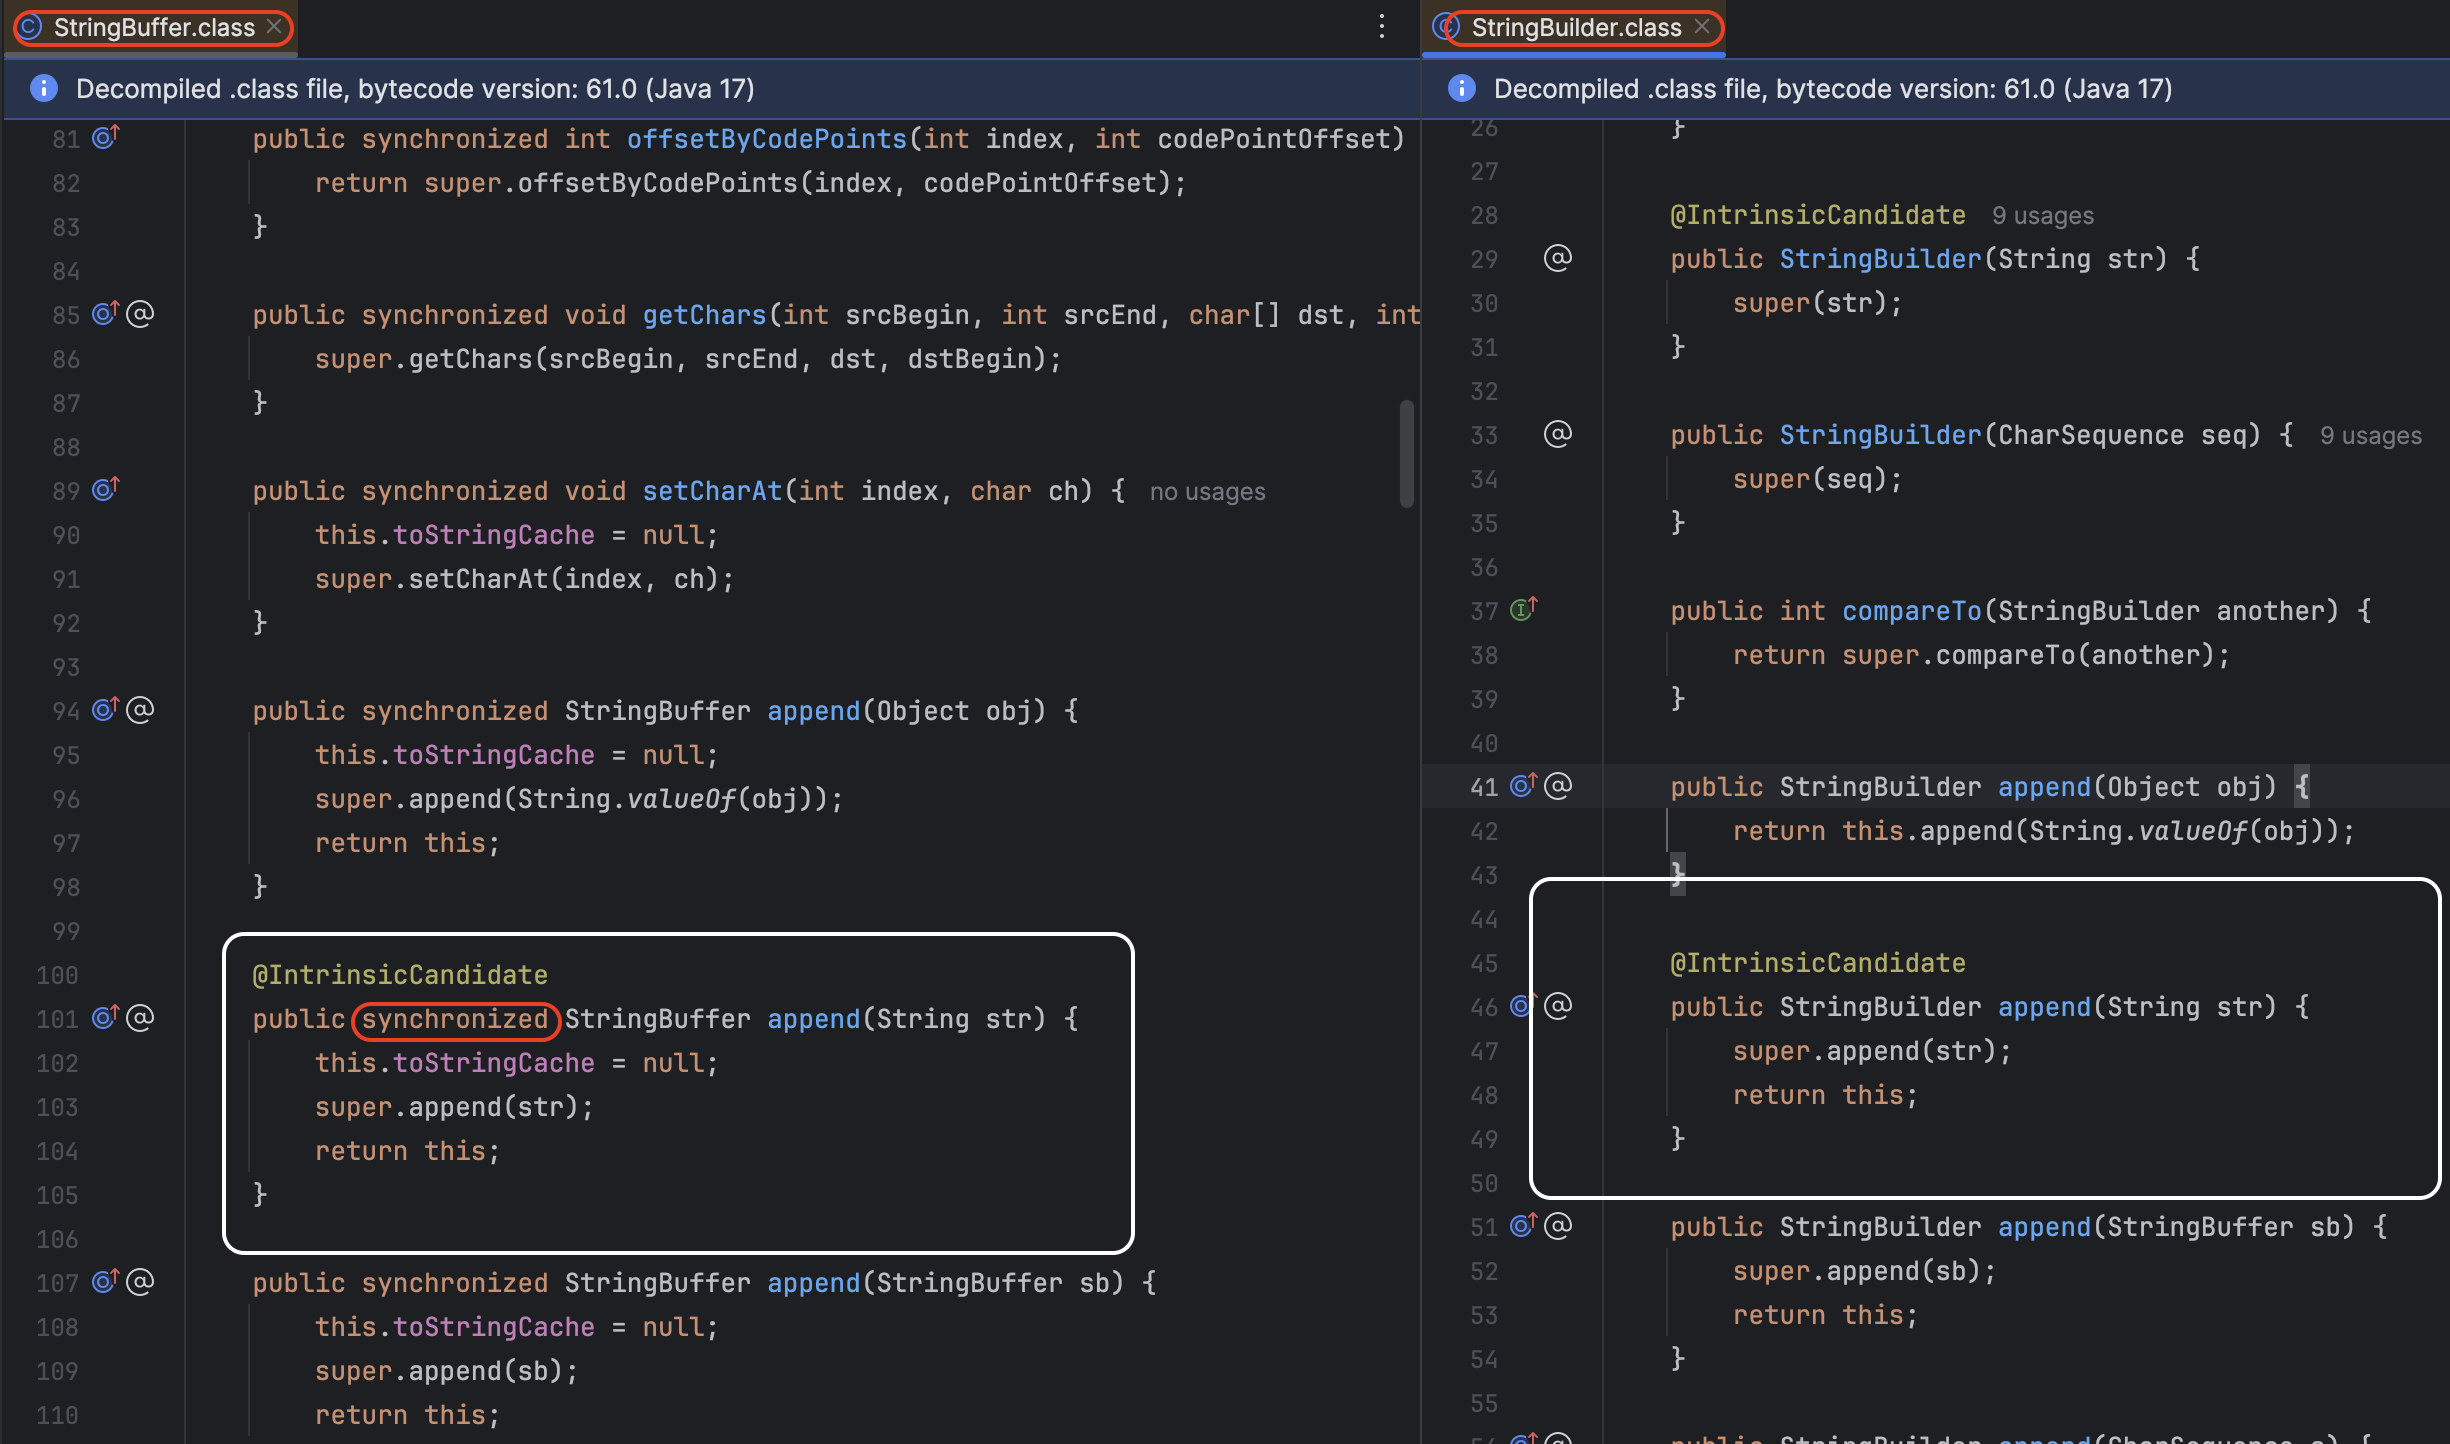This screenshot has height=1444, width=2450.
Task: Open the editor tab options kebab menu
Action: 1382,27
